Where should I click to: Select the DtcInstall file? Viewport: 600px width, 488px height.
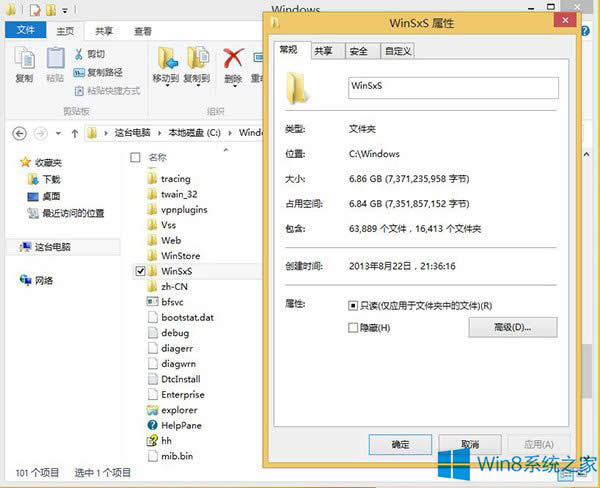click(x=174, y=379)
